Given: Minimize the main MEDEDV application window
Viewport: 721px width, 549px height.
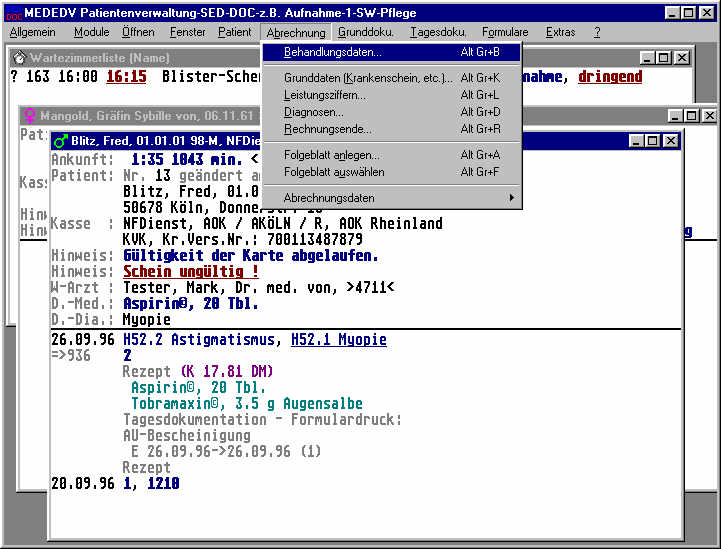Looking at the screenshot, I should [672, 13].
